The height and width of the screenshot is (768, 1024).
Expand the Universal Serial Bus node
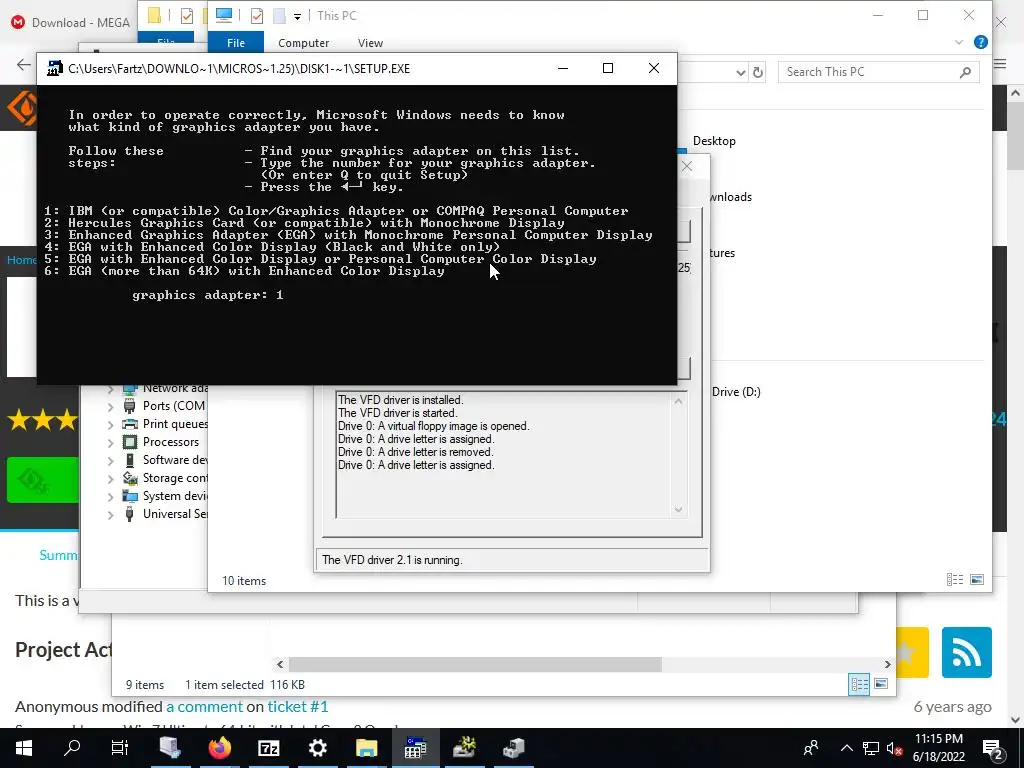pyautogui.click(x=110, y=515)
